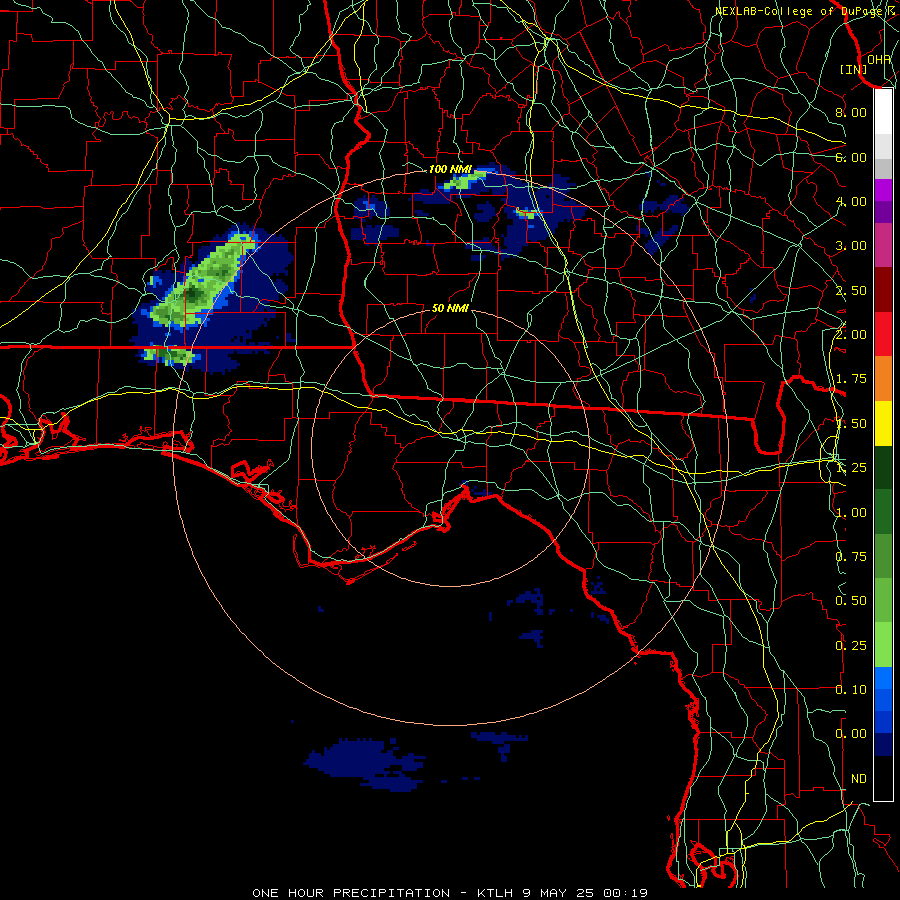Select the 2.00 legend value
Screen dimensions: 900x900
pos(851,334)
